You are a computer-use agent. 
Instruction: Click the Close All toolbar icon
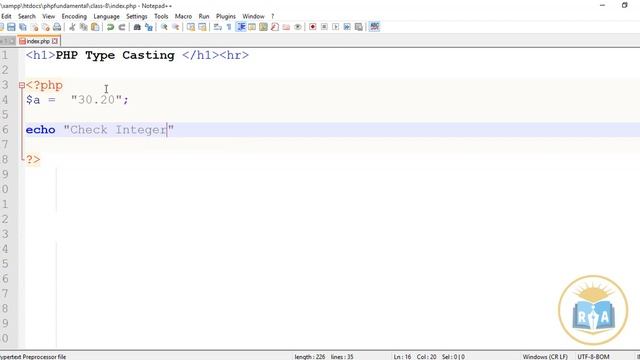[46, 27]
